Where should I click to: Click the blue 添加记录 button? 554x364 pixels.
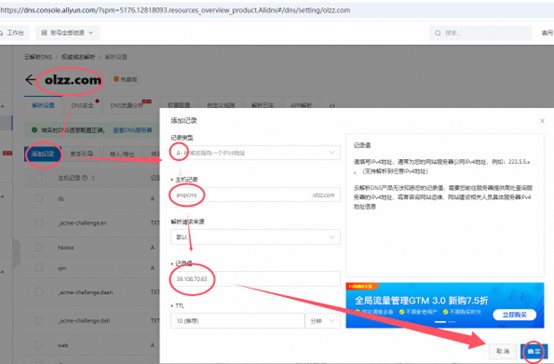pos(43,154)
